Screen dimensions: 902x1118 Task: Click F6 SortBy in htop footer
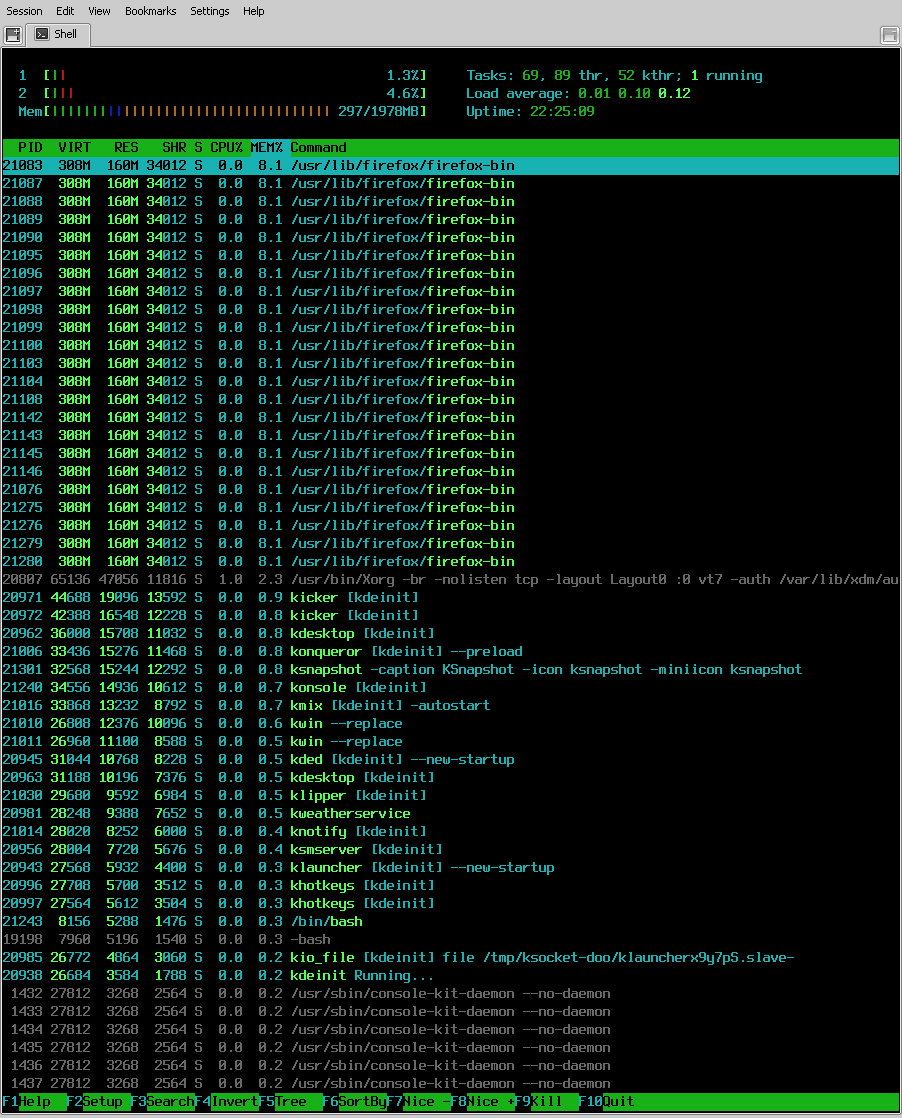tap(354, 1102)
